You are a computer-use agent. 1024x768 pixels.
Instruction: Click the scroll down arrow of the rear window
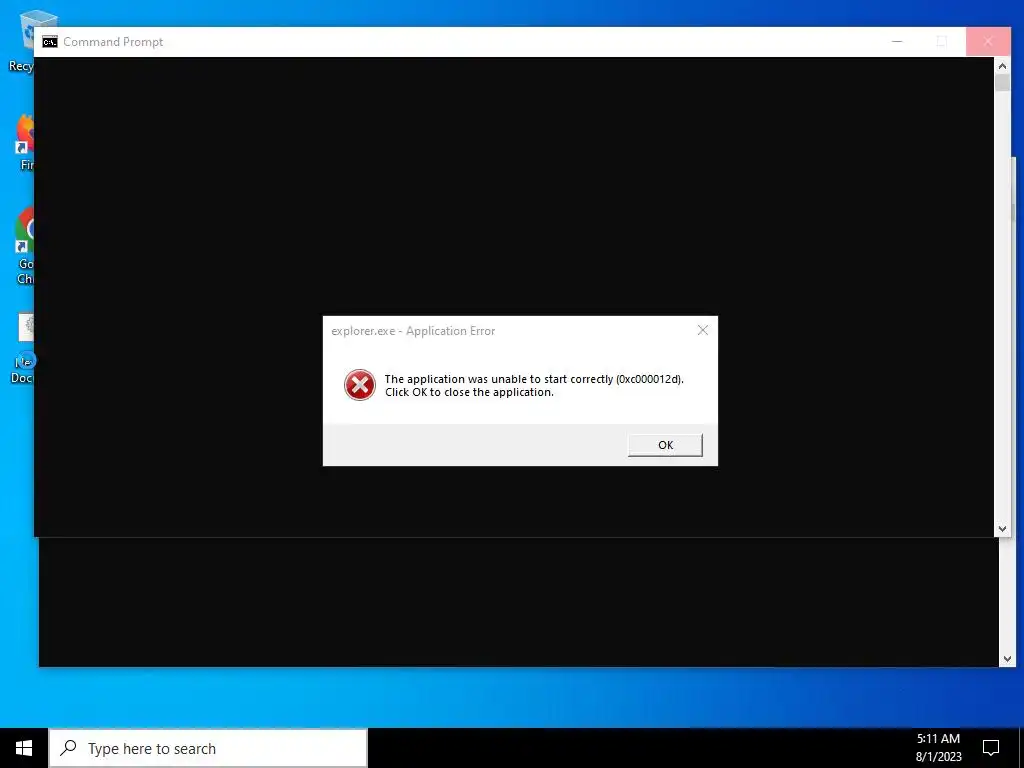click(1007, 659)
